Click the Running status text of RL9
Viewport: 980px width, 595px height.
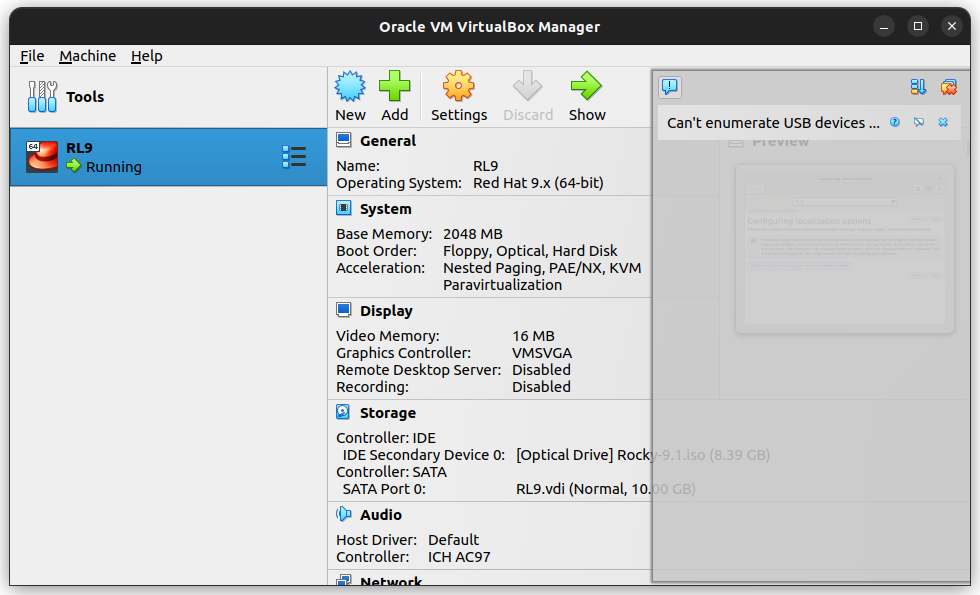(x=114, y=167)
